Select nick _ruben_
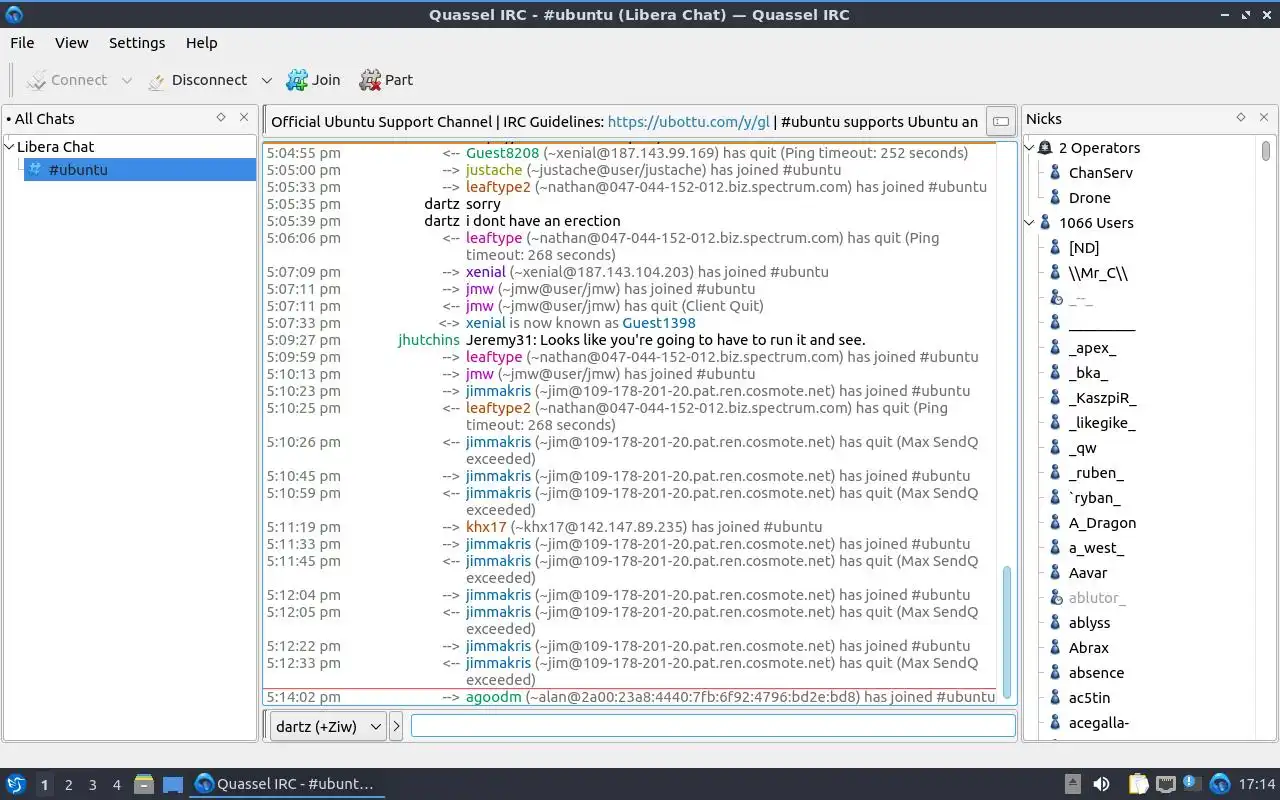The width and height of the screenshot is (1280, 800). coord(1096,473)
